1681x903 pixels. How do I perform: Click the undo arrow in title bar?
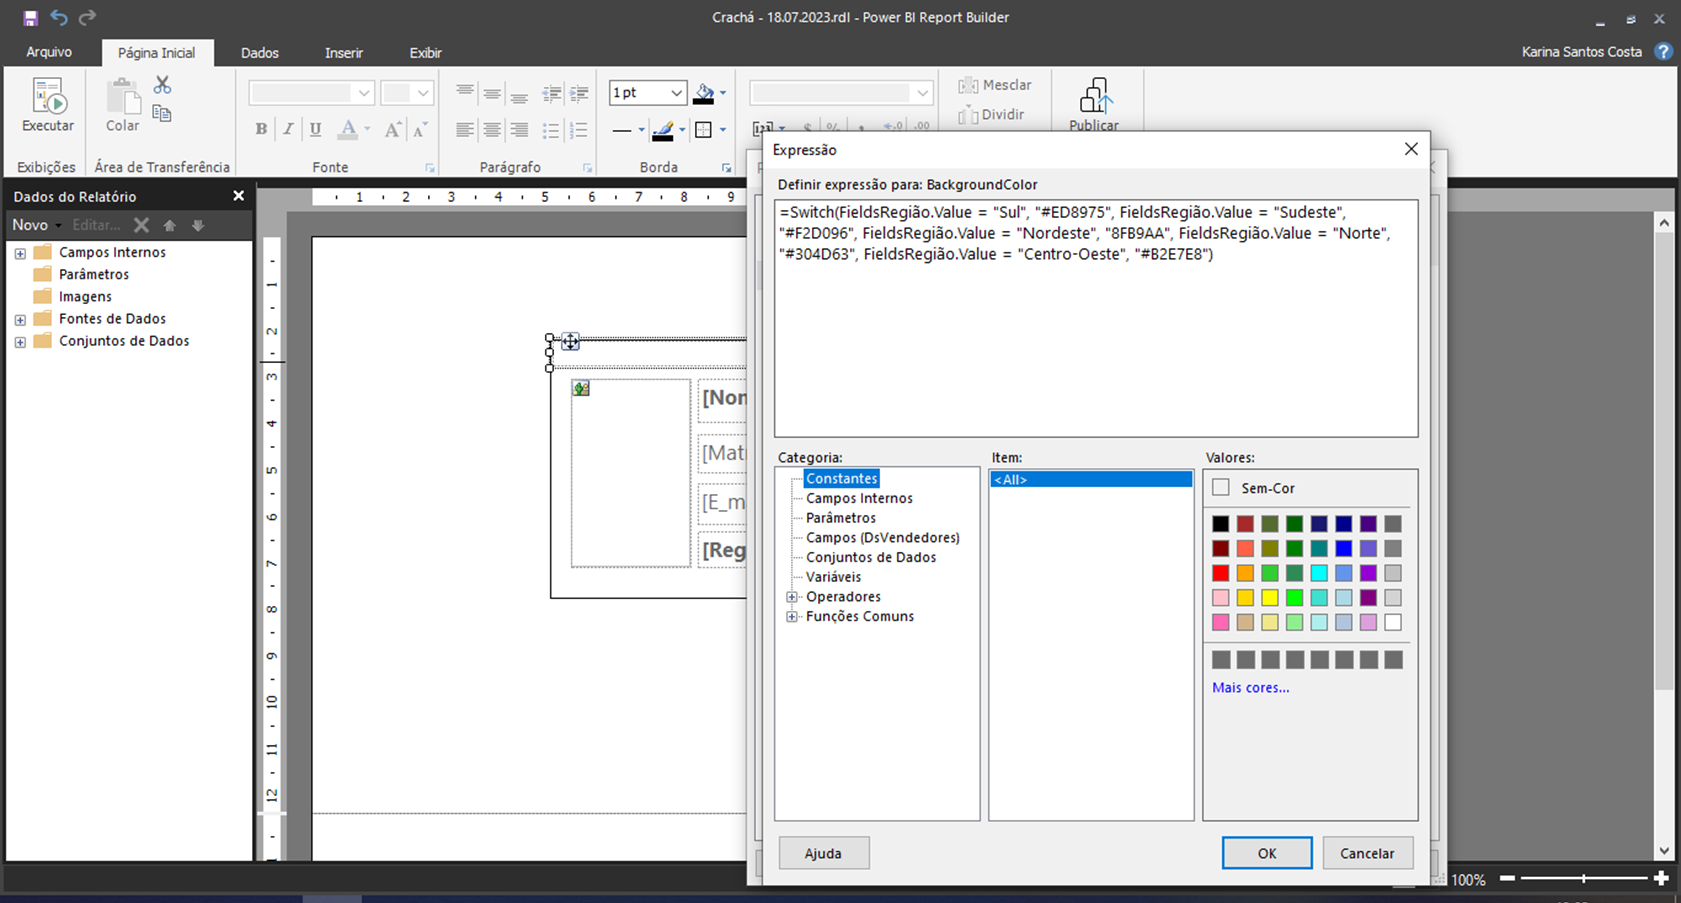pyautogui.click(x=59, y=18)
